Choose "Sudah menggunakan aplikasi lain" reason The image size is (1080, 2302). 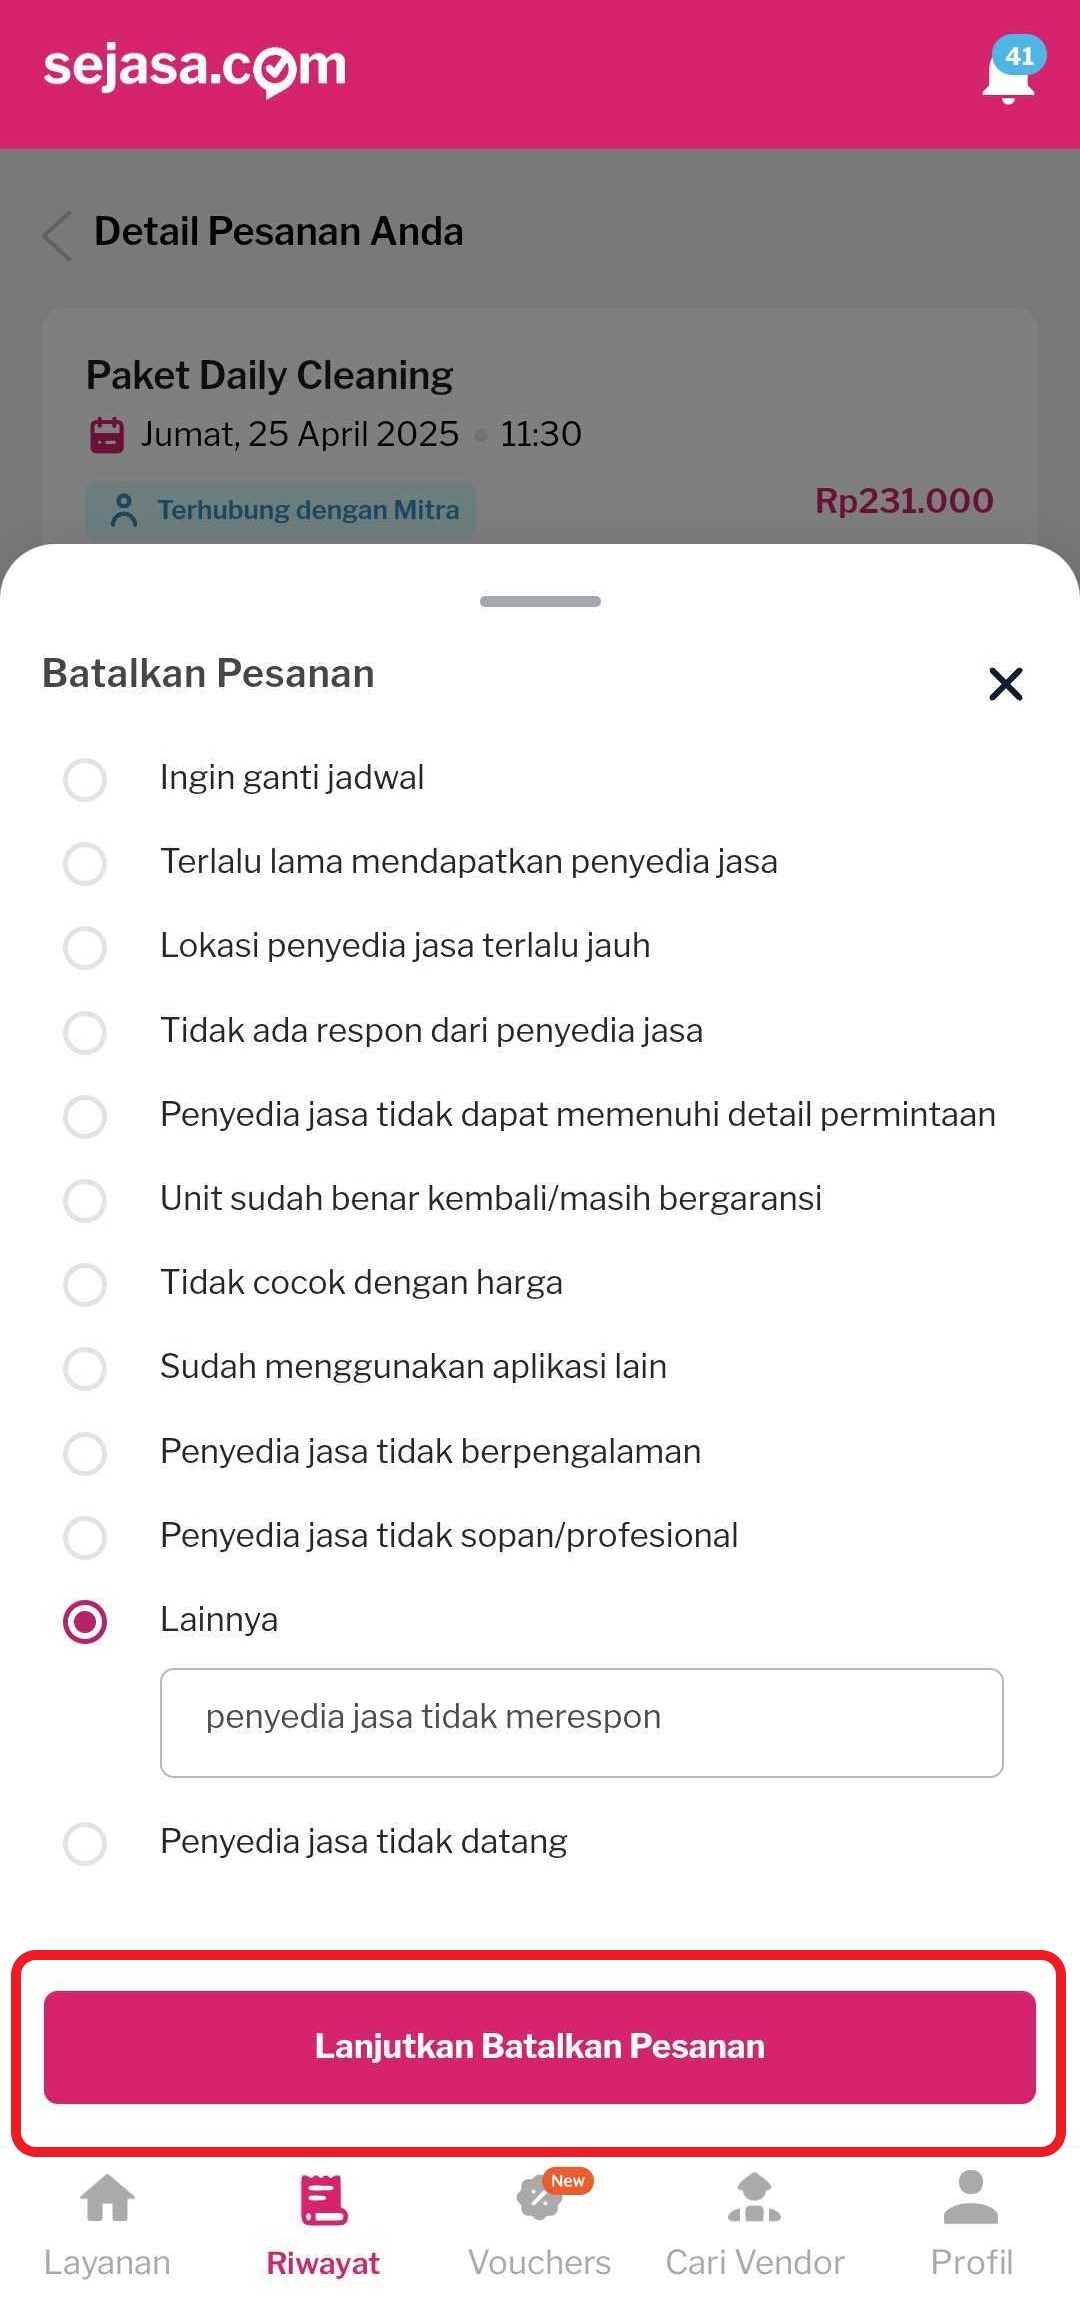click(85, 1368)
